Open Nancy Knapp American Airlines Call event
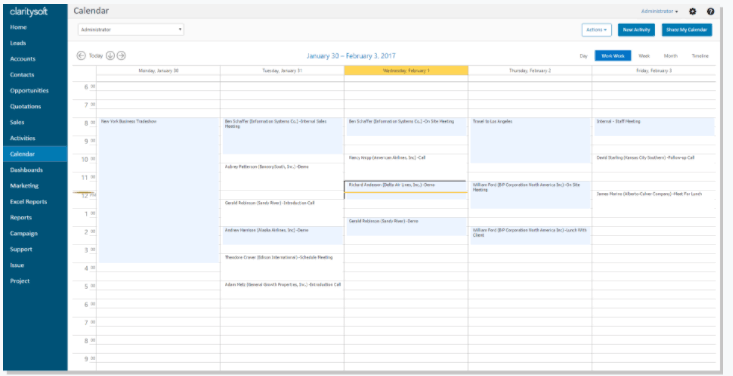 click(x=406, y=163)
